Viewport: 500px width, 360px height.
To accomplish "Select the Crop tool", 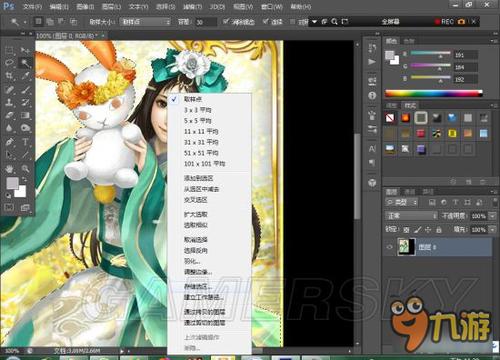I will pyautogui.click(x=9, y=76).
